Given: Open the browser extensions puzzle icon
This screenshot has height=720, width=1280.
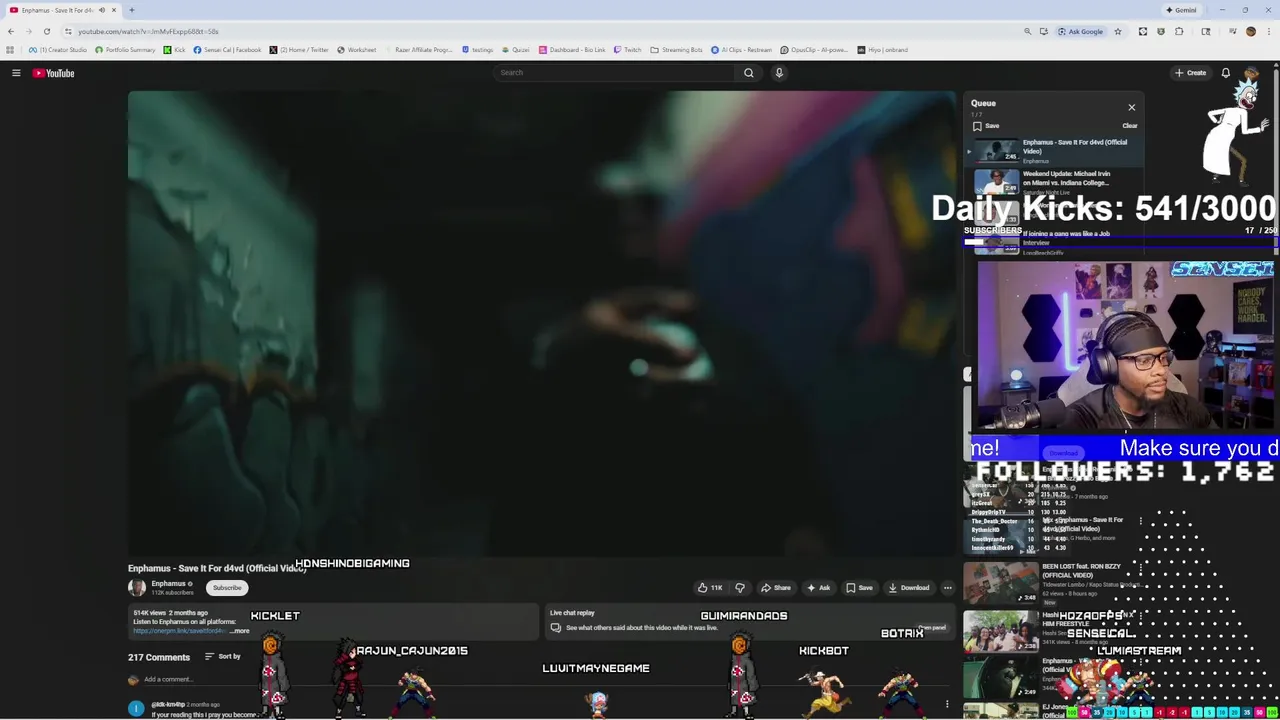Looking at the screenshot, I should 1179,32.
